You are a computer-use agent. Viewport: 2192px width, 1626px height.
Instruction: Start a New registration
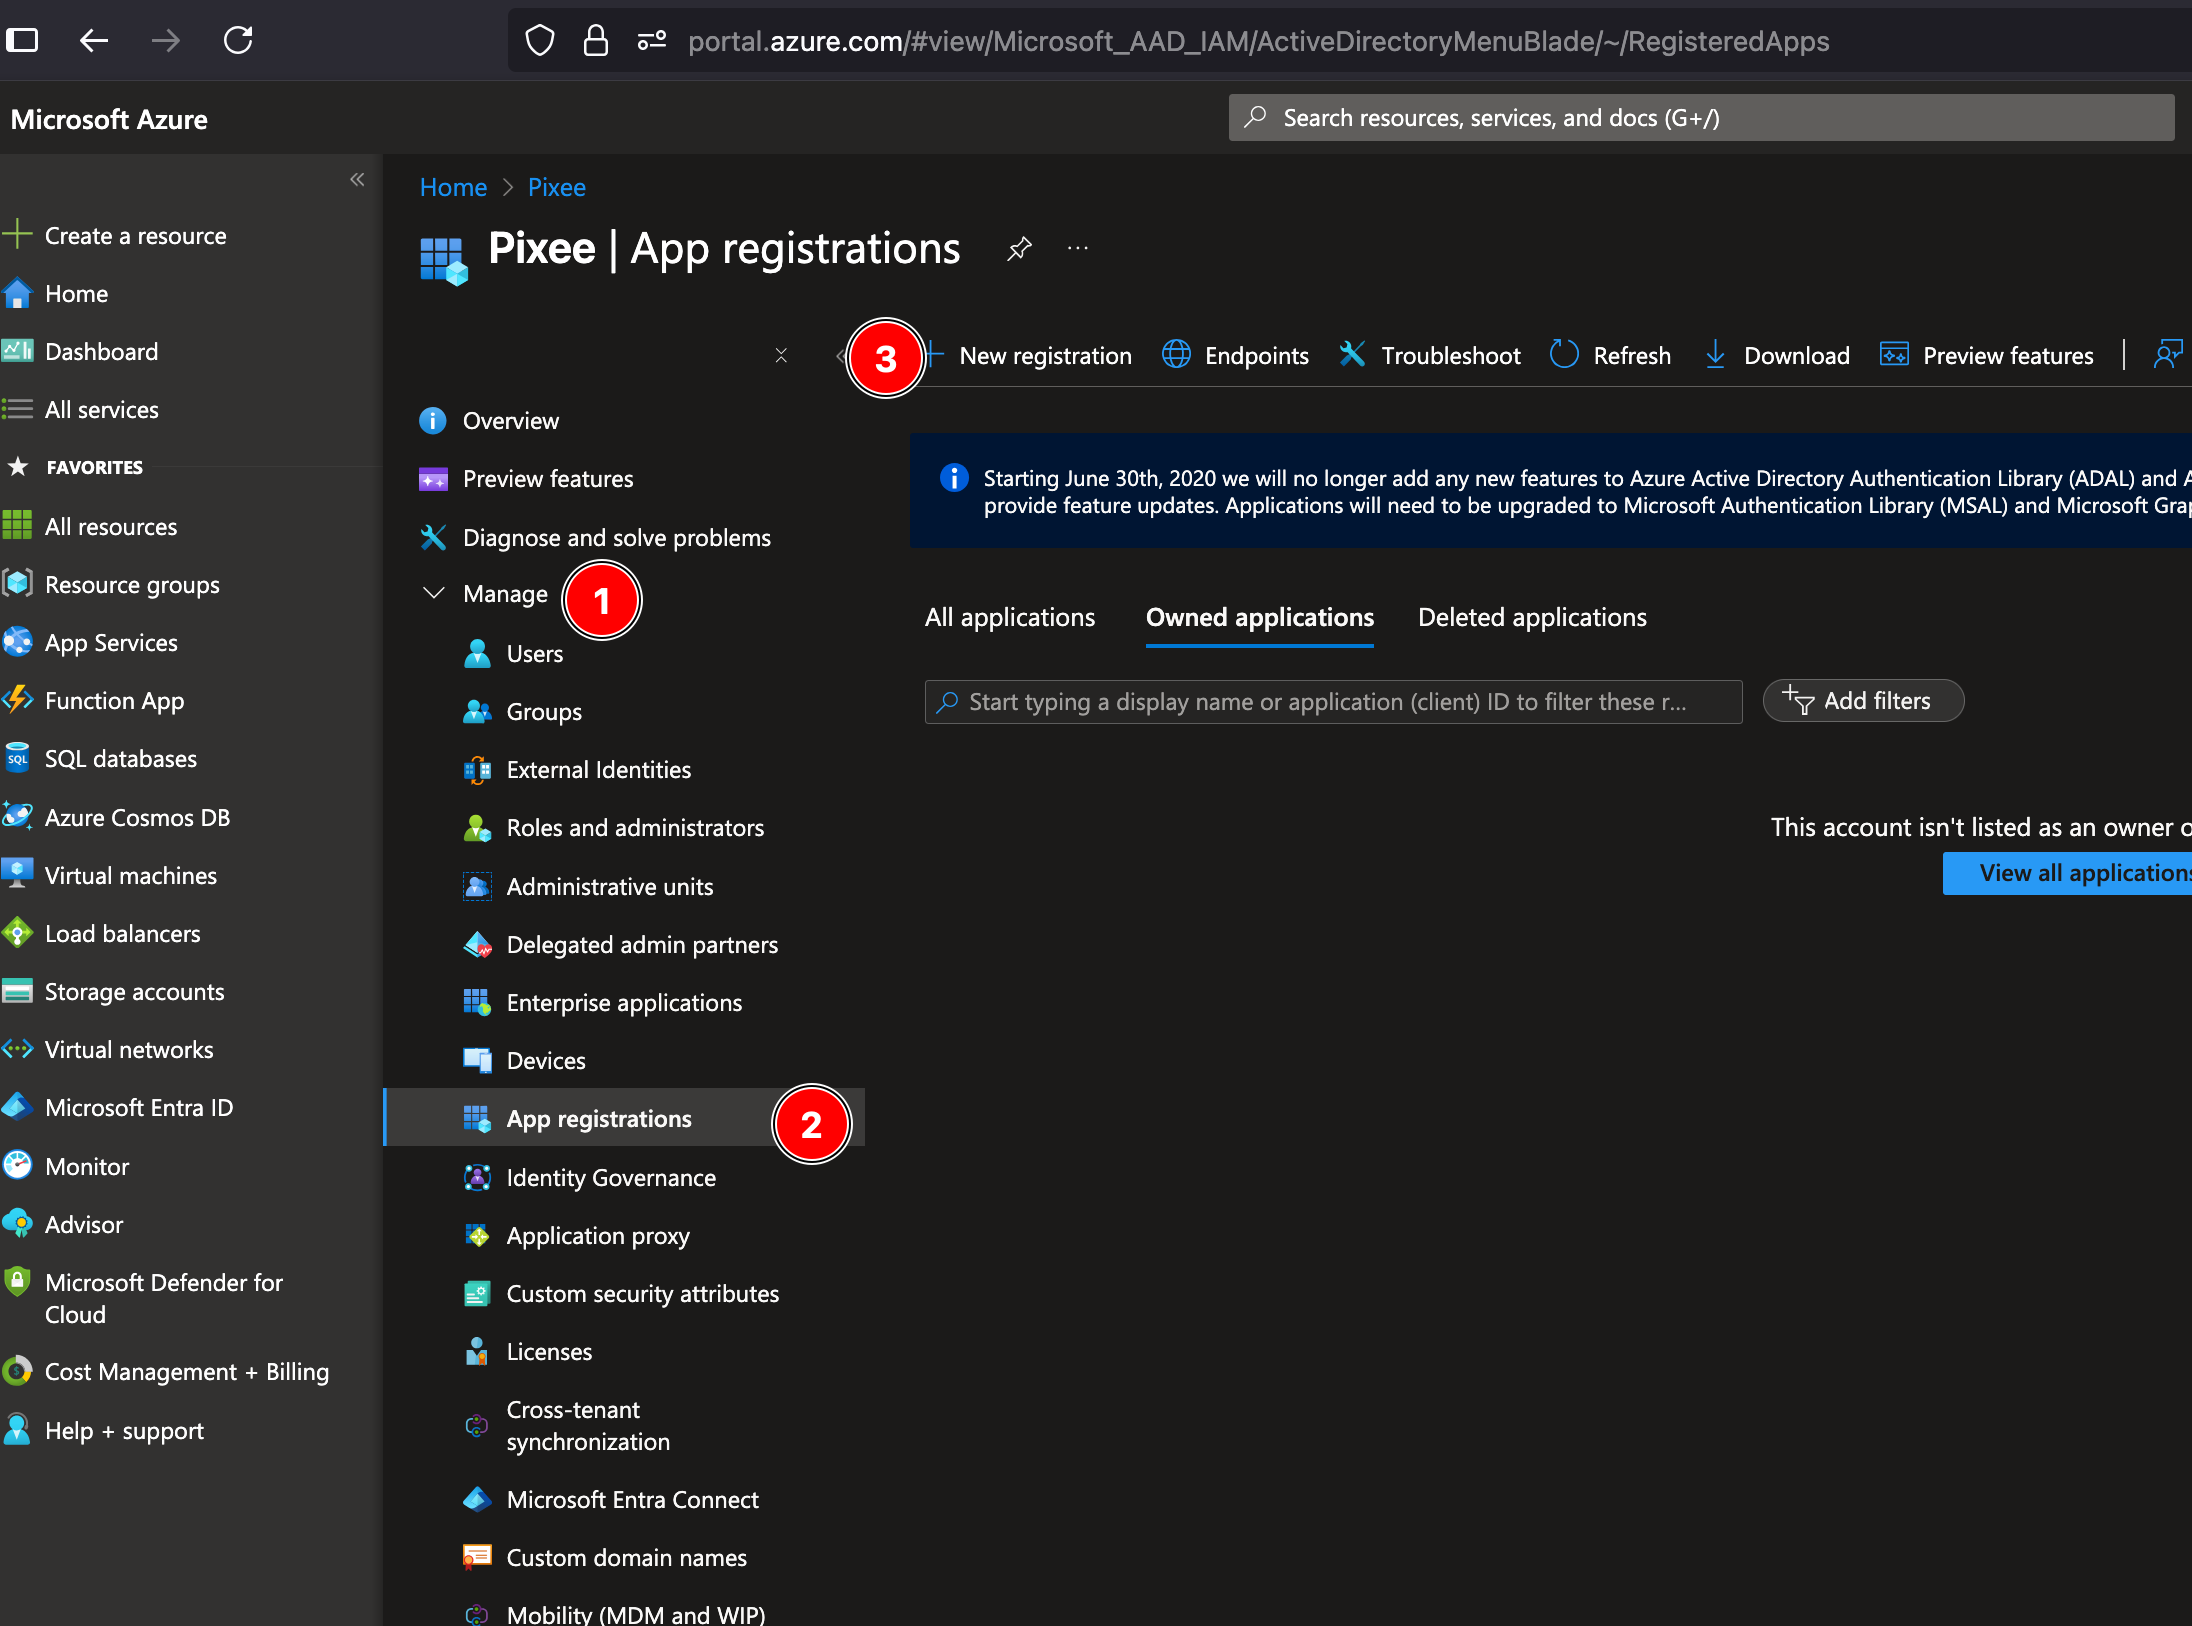tap(1045, 355)
